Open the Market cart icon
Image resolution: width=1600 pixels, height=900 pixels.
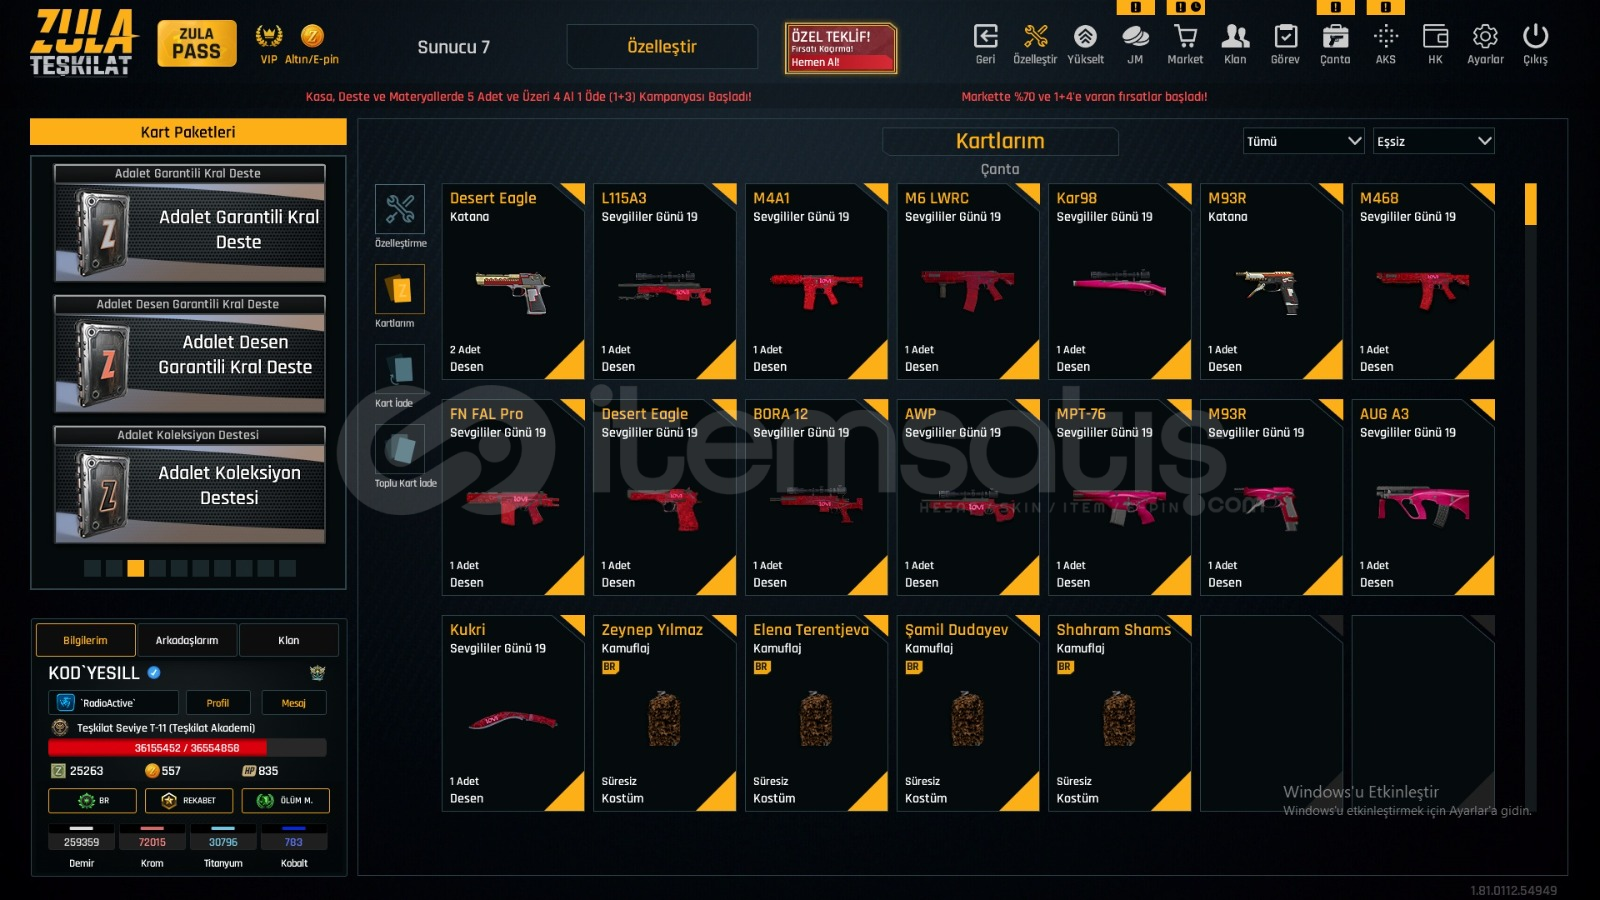(x=1185, y=44)
